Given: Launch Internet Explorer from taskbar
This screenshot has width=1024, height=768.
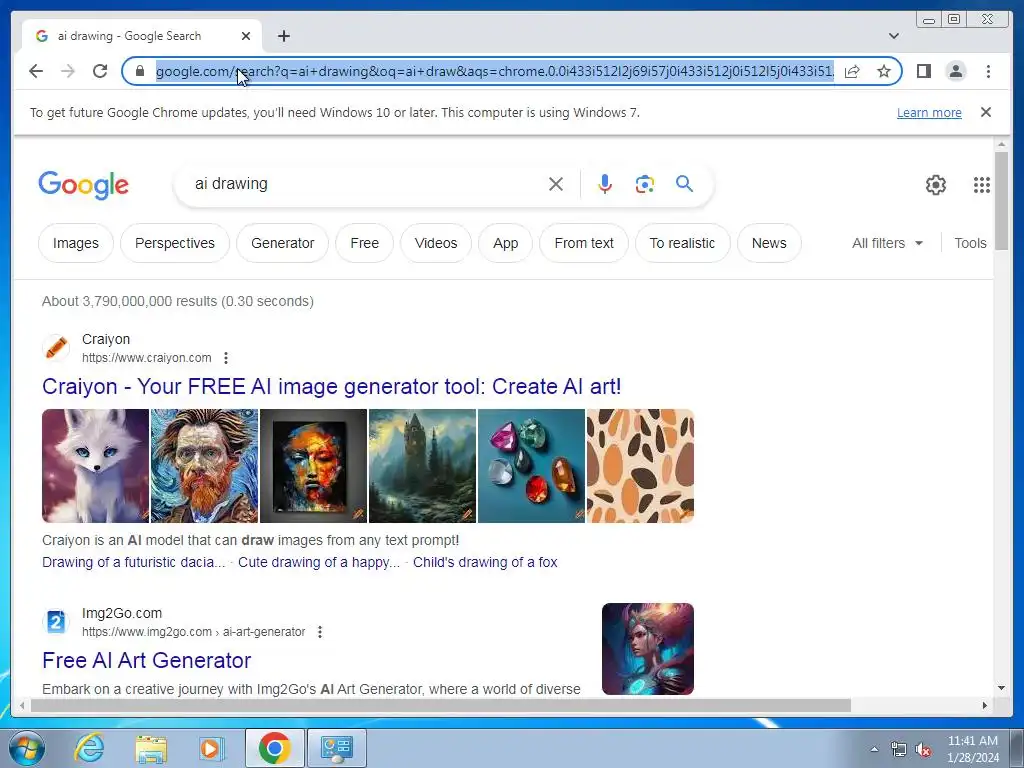Looking at the screenshot, I should pyautogui.click(x=89, y=748).
